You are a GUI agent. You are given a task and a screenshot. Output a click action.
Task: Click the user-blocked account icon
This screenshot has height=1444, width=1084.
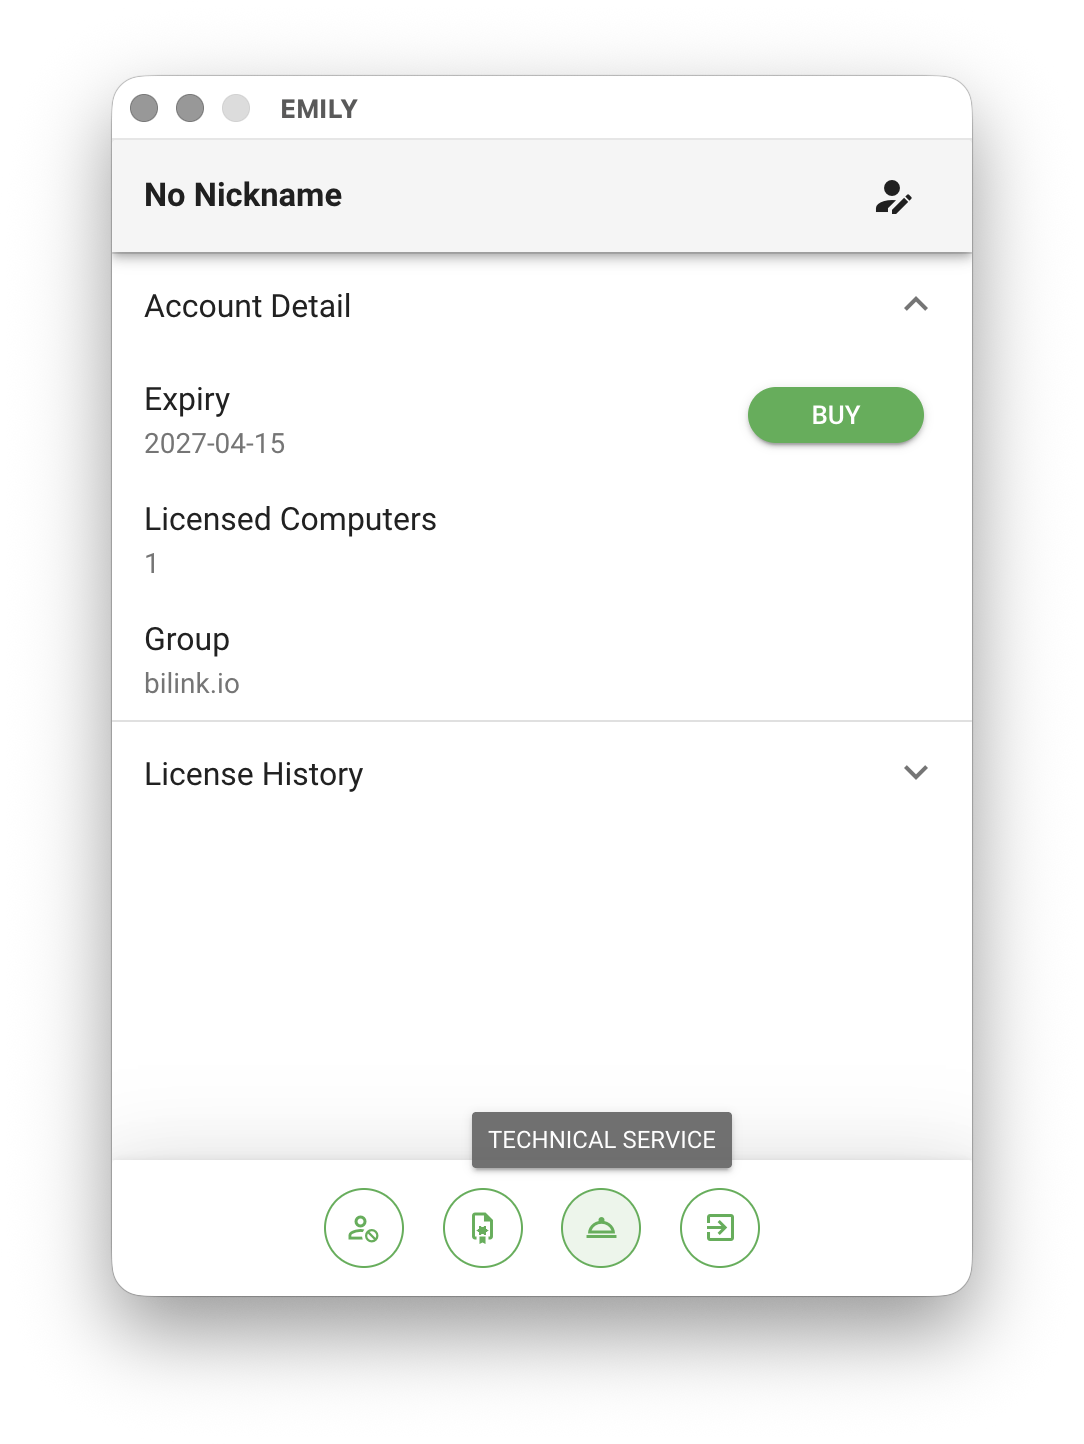364,1228
